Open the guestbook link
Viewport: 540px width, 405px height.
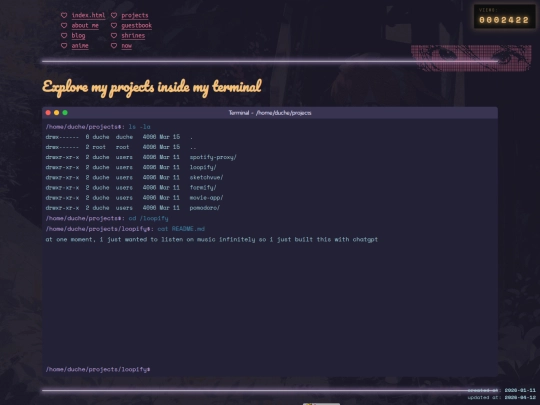pyautogui.click(x=136, y=25)
